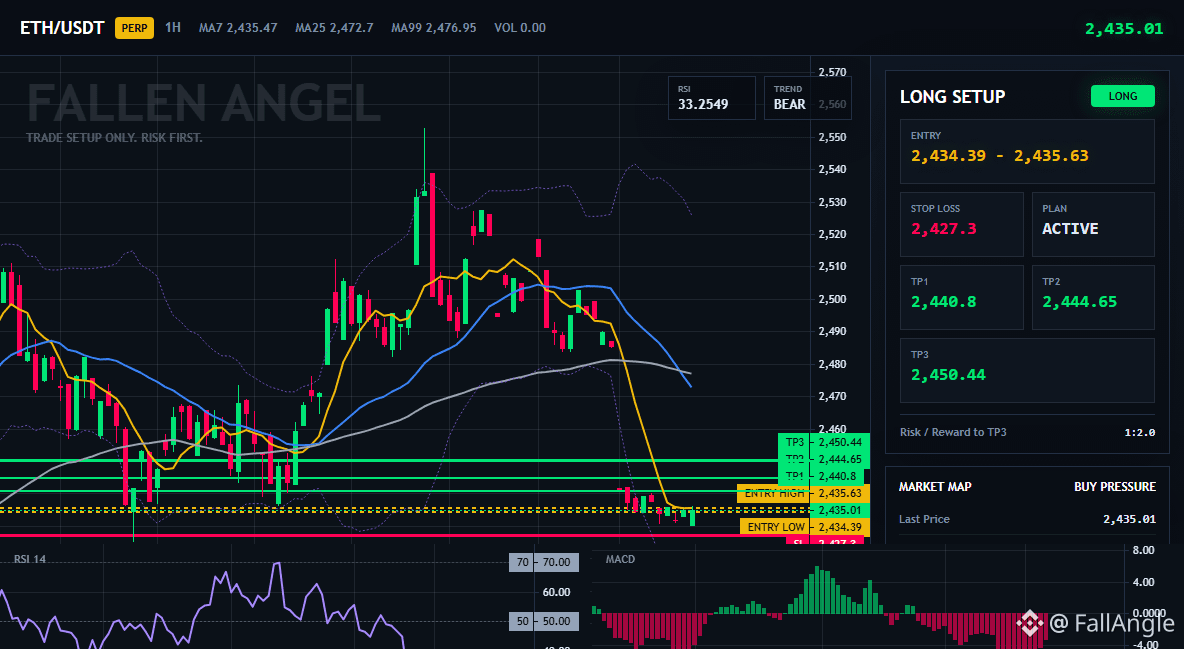Click the Last Price value 2,435.01
Image resolution: width=1184 pixels, height=649 pixels.
click(x=1129, y=519)
